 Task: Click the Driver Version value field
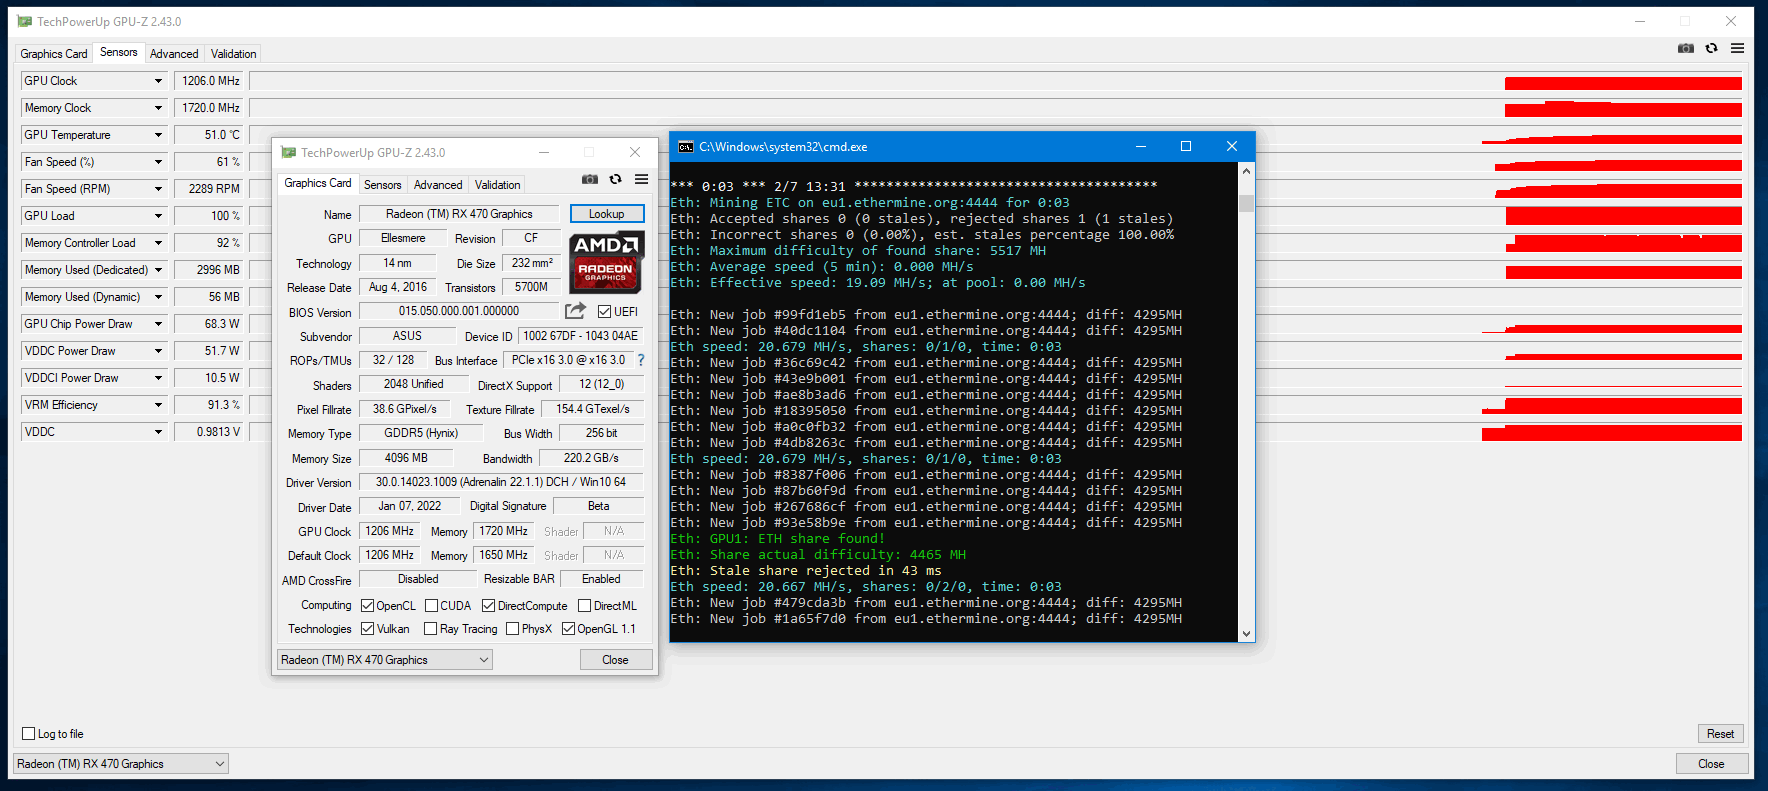point(501,482)
